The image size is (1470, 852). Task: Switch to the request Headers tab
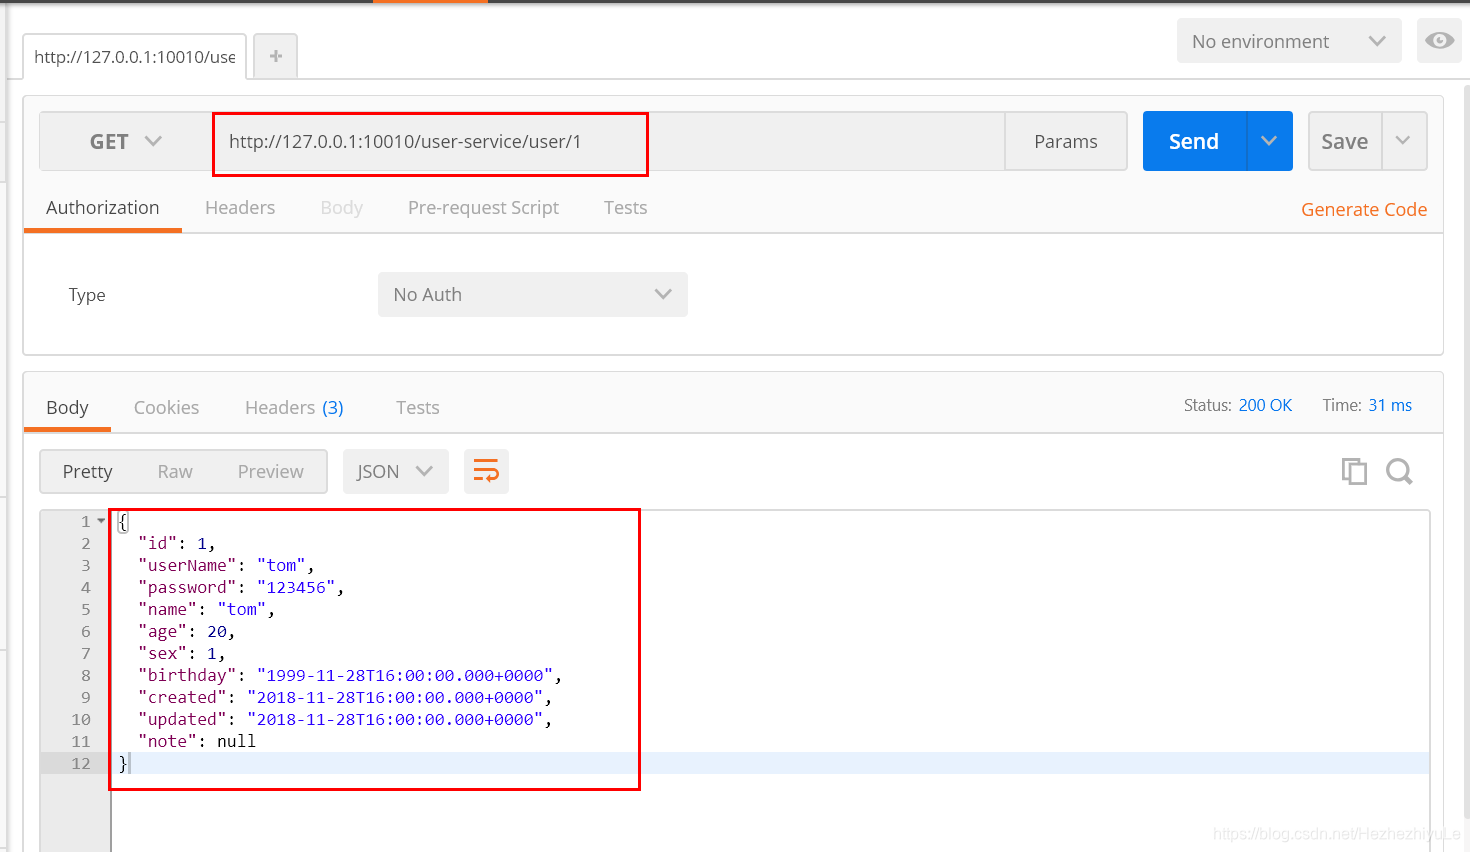[240, 207]
